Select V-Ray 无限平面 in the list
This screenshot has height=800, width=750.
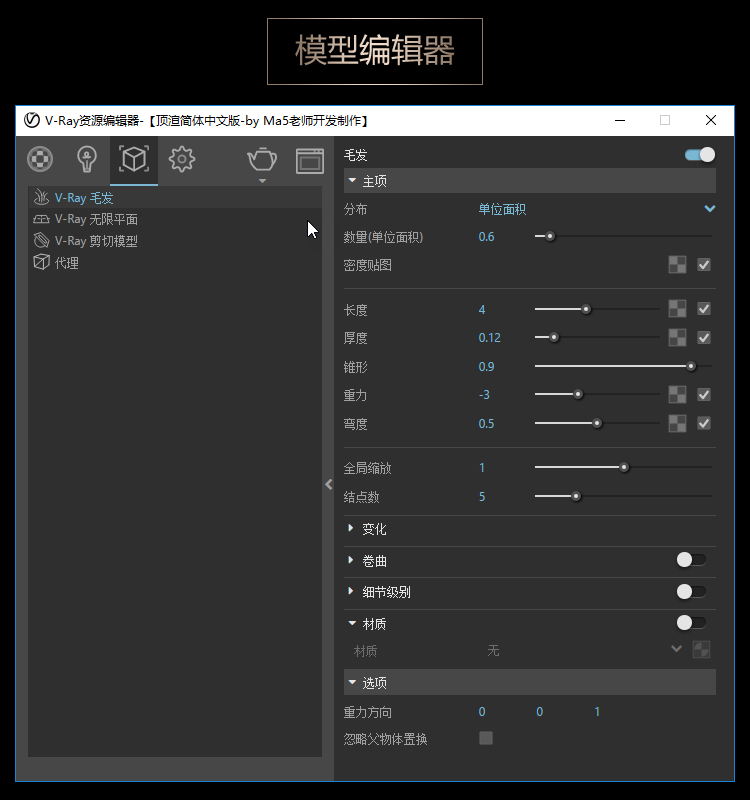pyautogui.click(x=175, y=219)
